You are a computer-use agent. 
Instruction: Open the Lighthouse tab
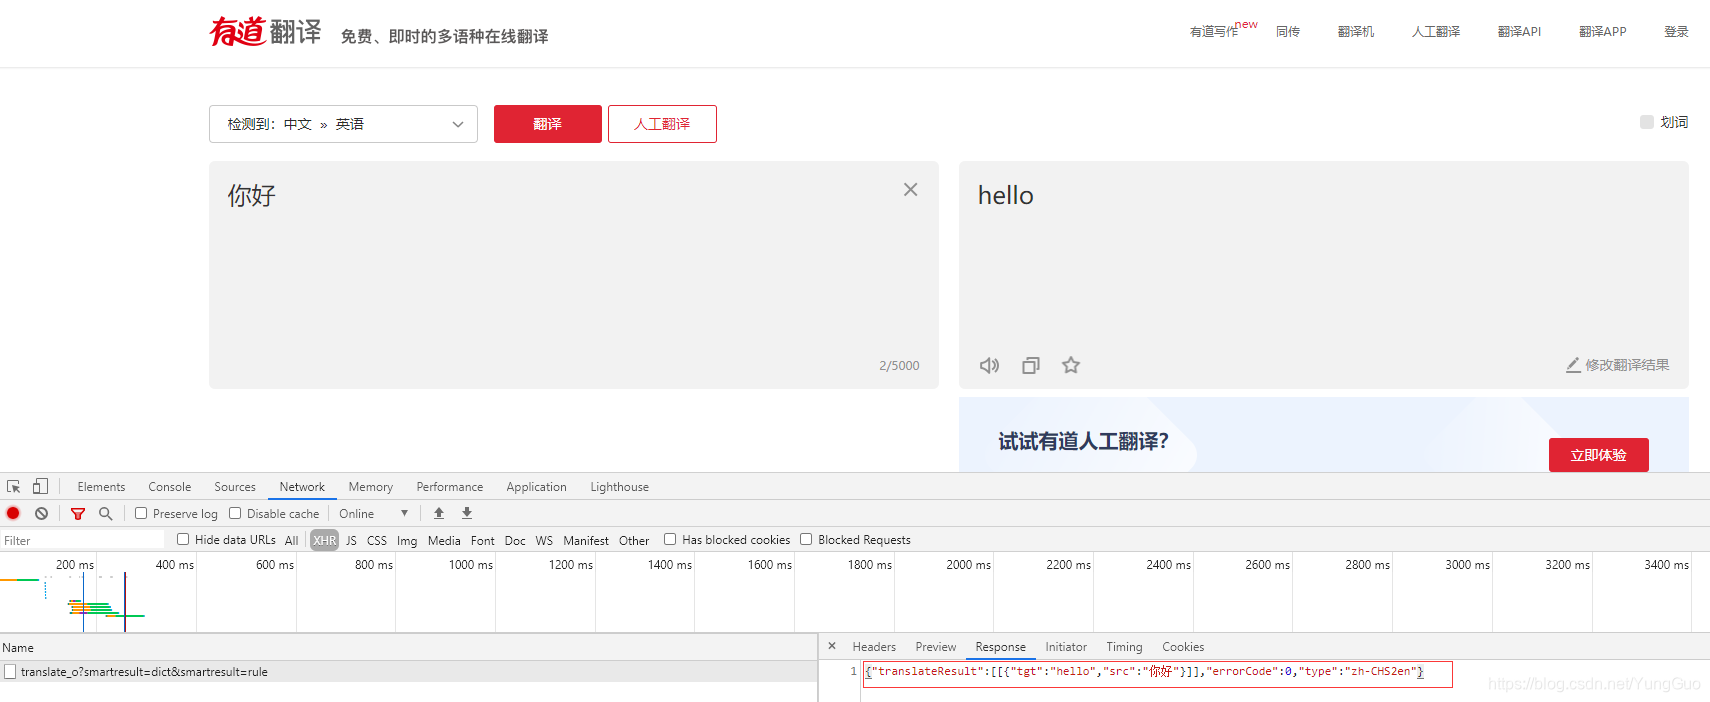click(620, 487)
